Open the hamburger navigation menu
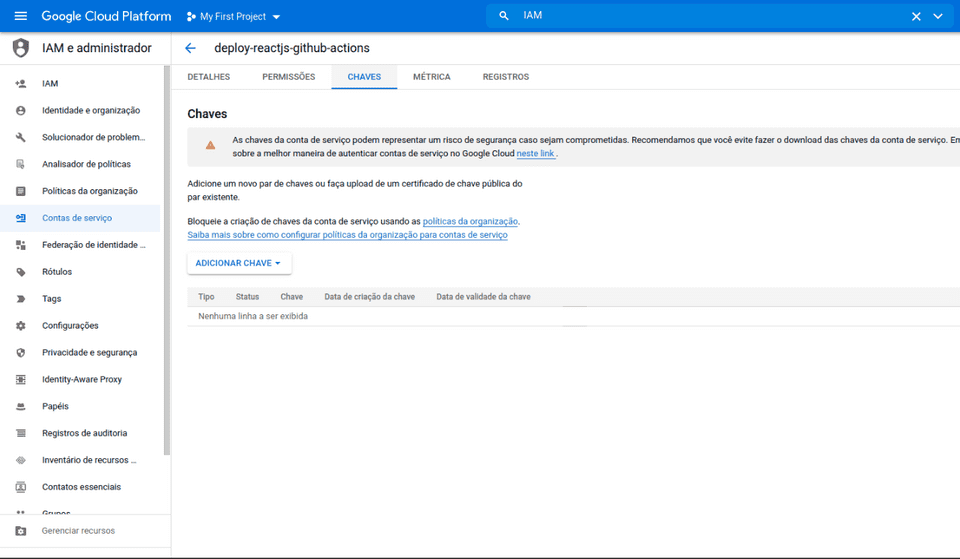Image resolution: width=960 pixels, height=559 pixels. click(20, 16)
